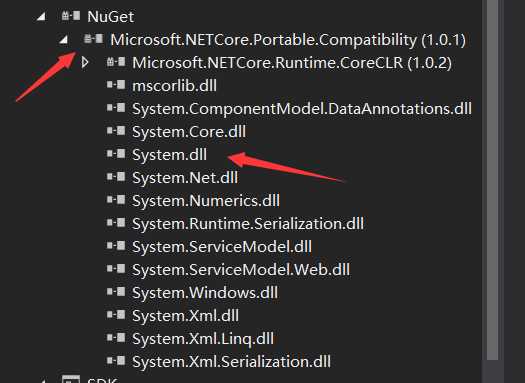Viewport: 525px width, 383px height.
Task: Select System.Xml.Linq.dll item
Action: point(203,339)
